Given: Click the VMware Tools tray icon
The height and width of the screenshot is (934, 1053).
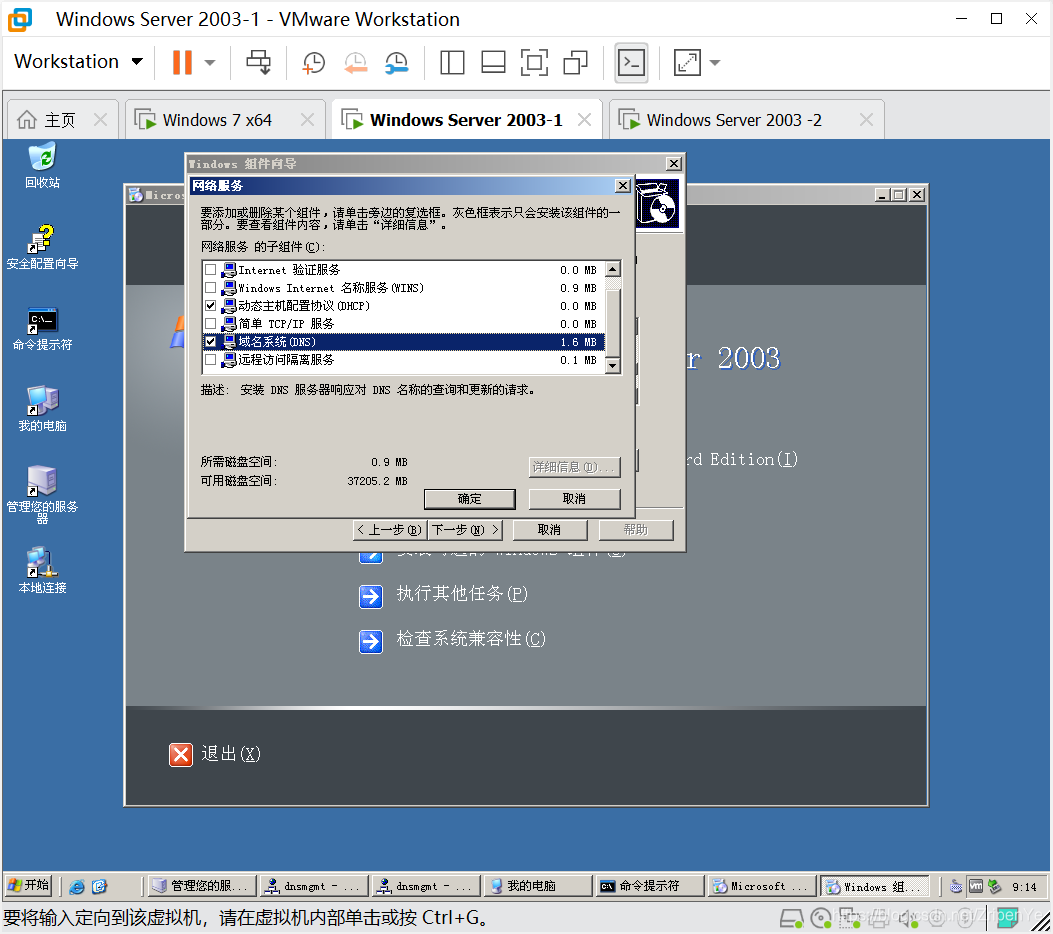Looking at the screenshot, I should click(976, 886).
